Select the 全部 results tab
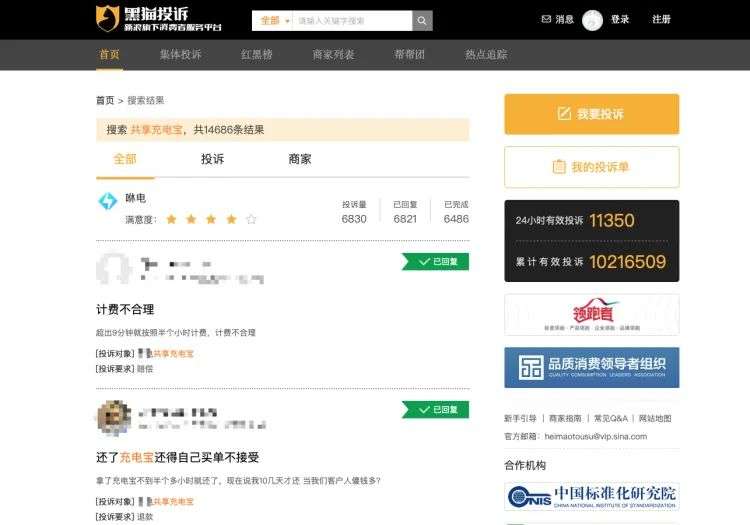750x525 pixels. click(125, 159)
